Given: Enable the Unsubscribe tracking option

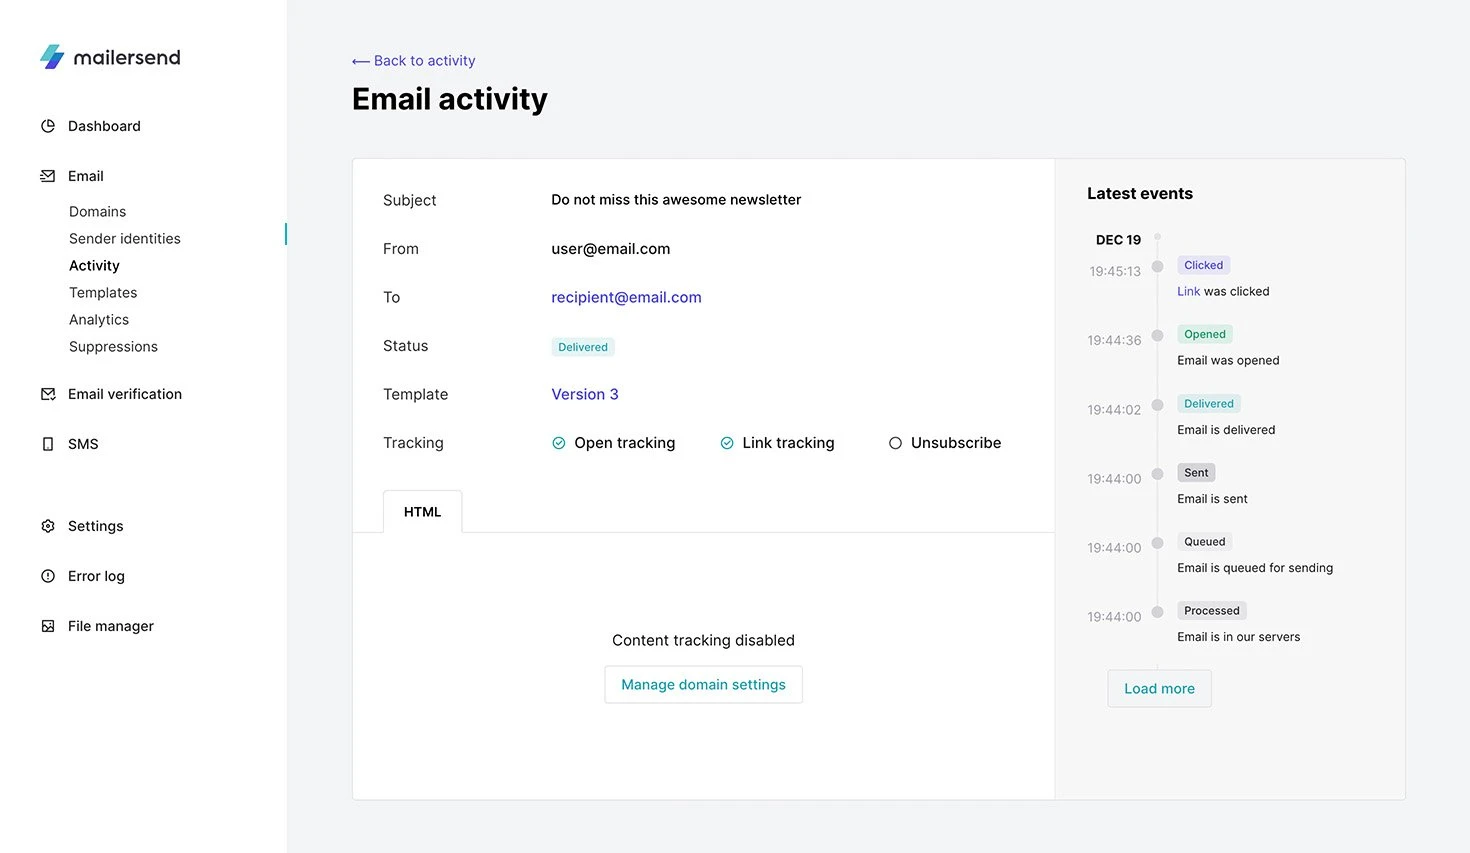Looking at the screenshot, I should 895,443.
